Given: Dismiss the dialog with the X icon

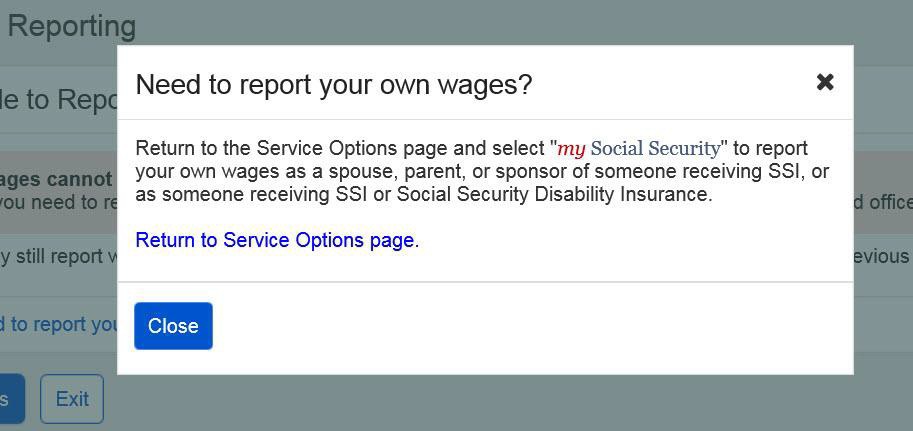Looking at the screenshot, I should tap(825, 82).
